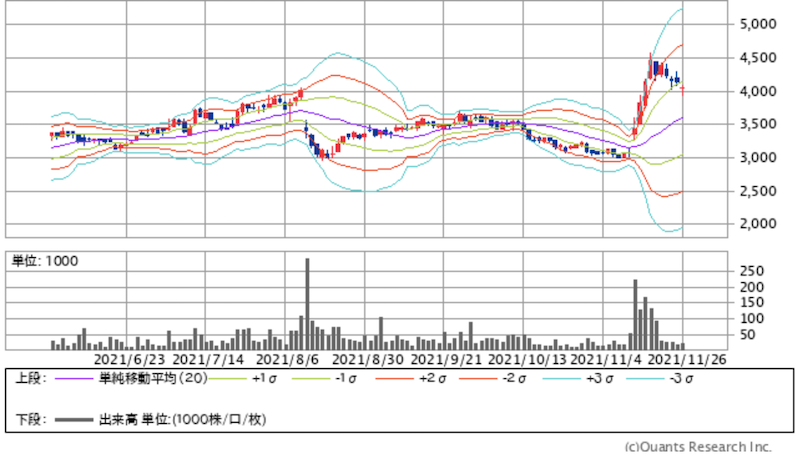The height and width of the screenshot is (456, 800).
Task: Click the purple moving average legend line
Action: coord(75,378)
